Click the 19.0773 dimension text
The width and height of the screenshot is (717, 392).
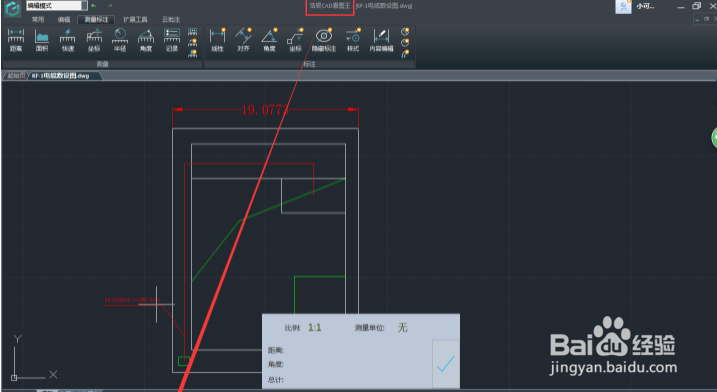[265, 110]
